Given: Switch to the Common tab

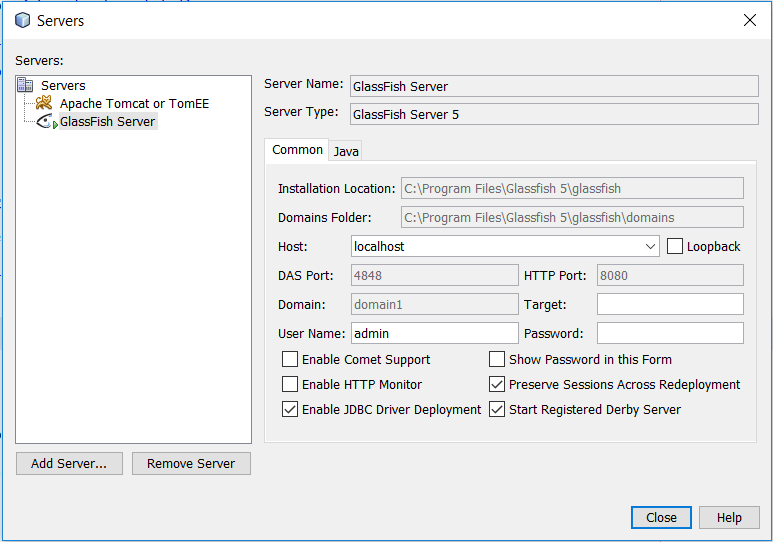Looking at the screenshot, I should (297, 149).
